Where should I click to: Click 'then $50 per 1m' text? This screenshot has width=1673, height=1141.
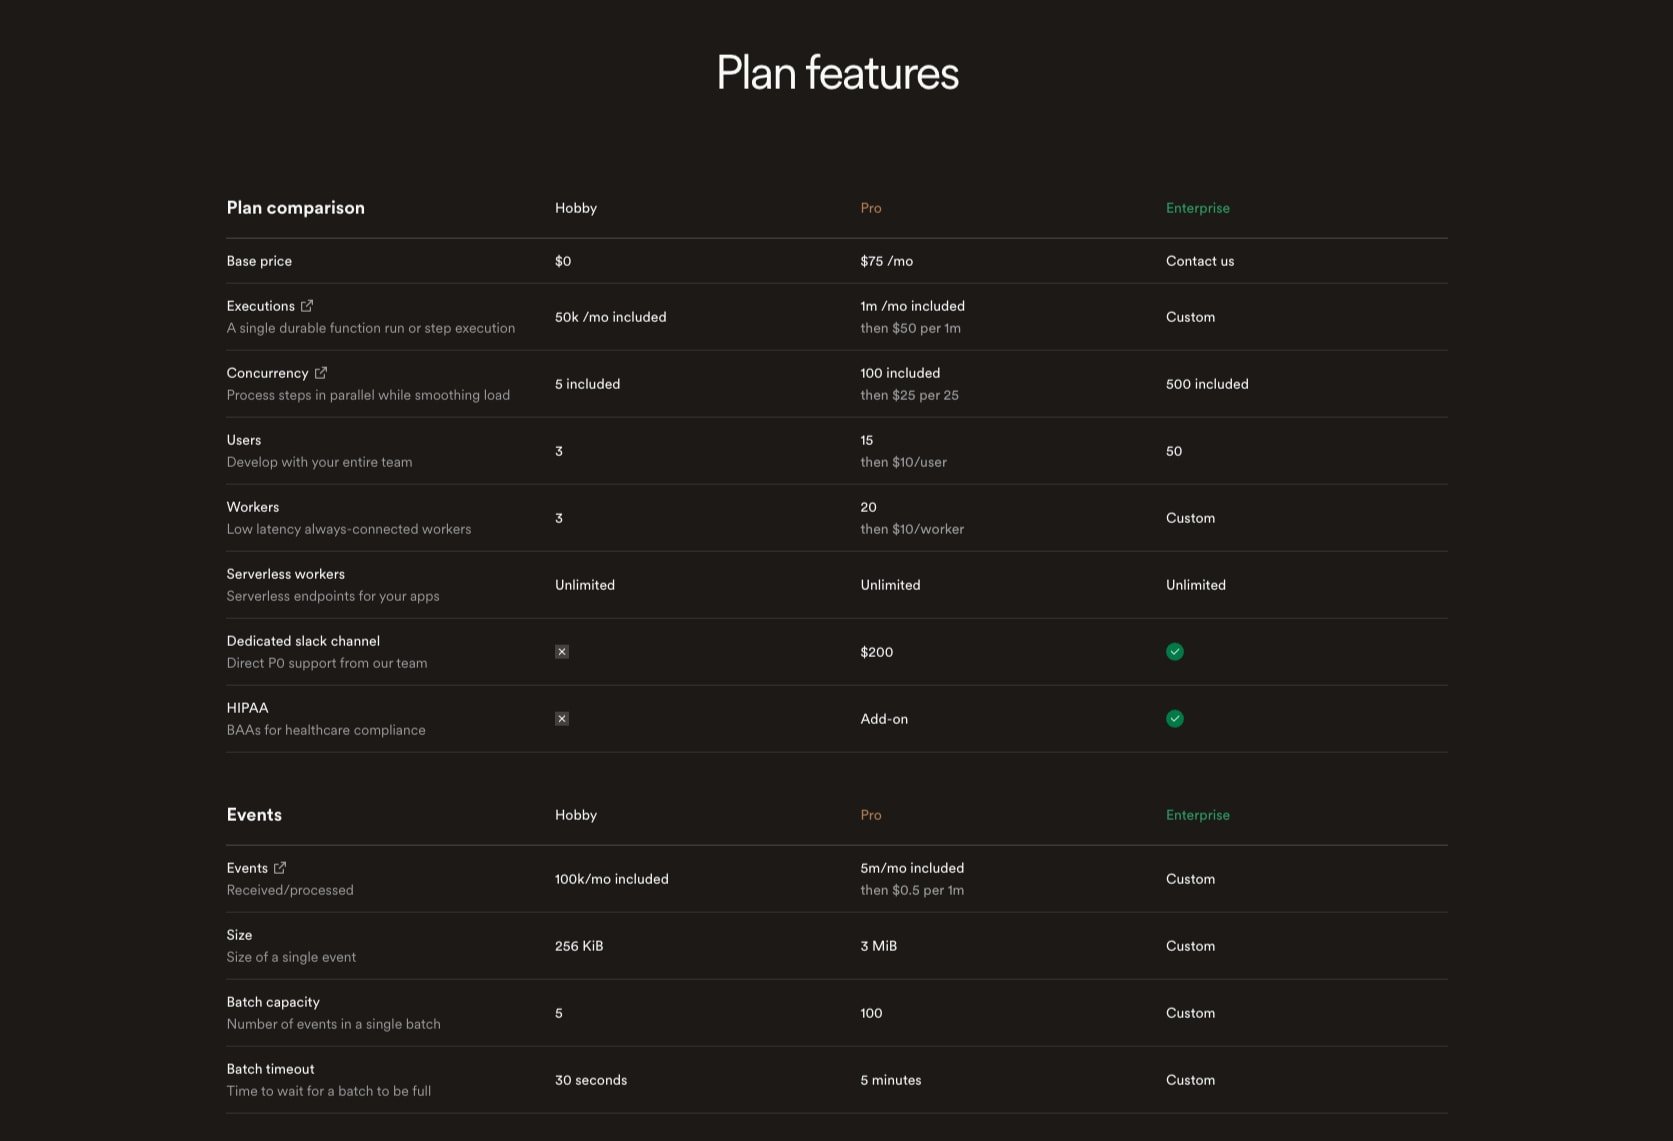(x=911, y=328)
